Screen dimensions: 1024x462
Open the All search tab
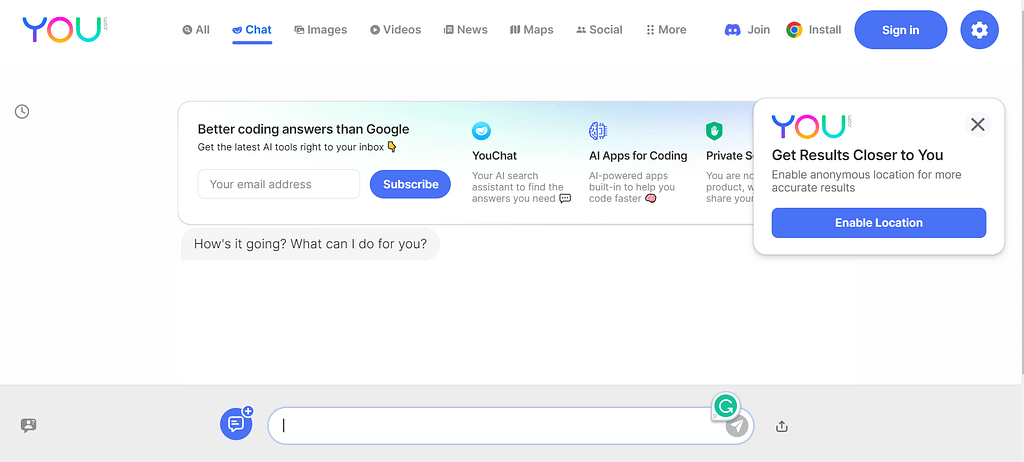pos(196,29)
